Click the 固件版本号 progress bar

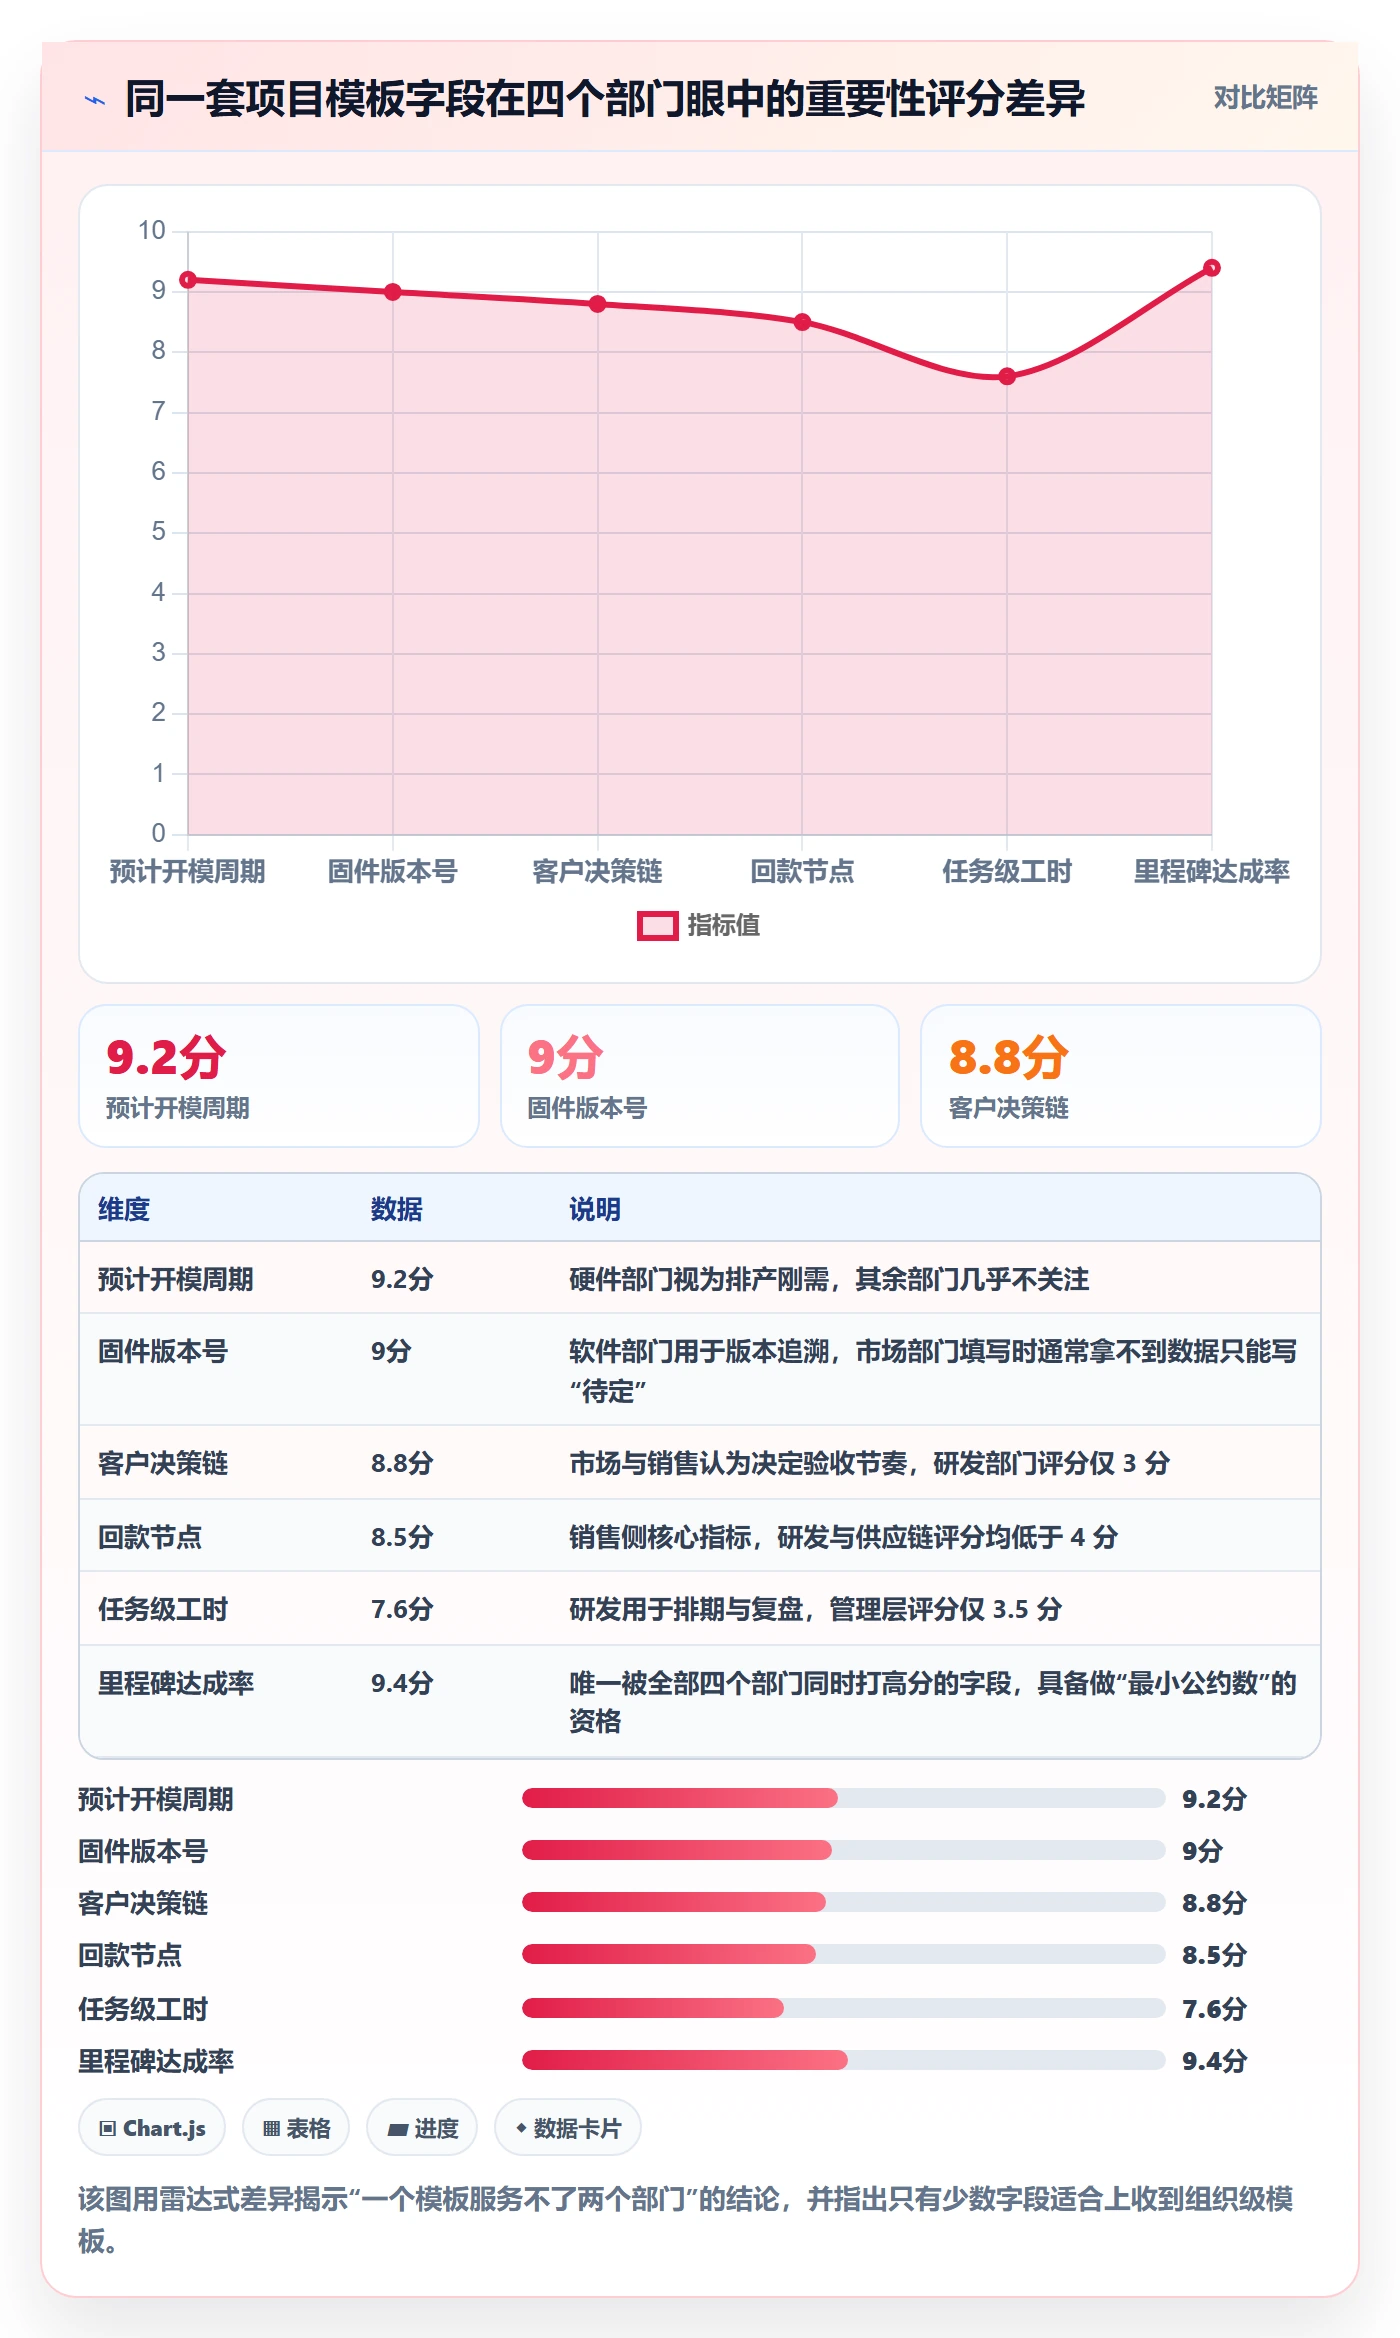[843, 1850]
